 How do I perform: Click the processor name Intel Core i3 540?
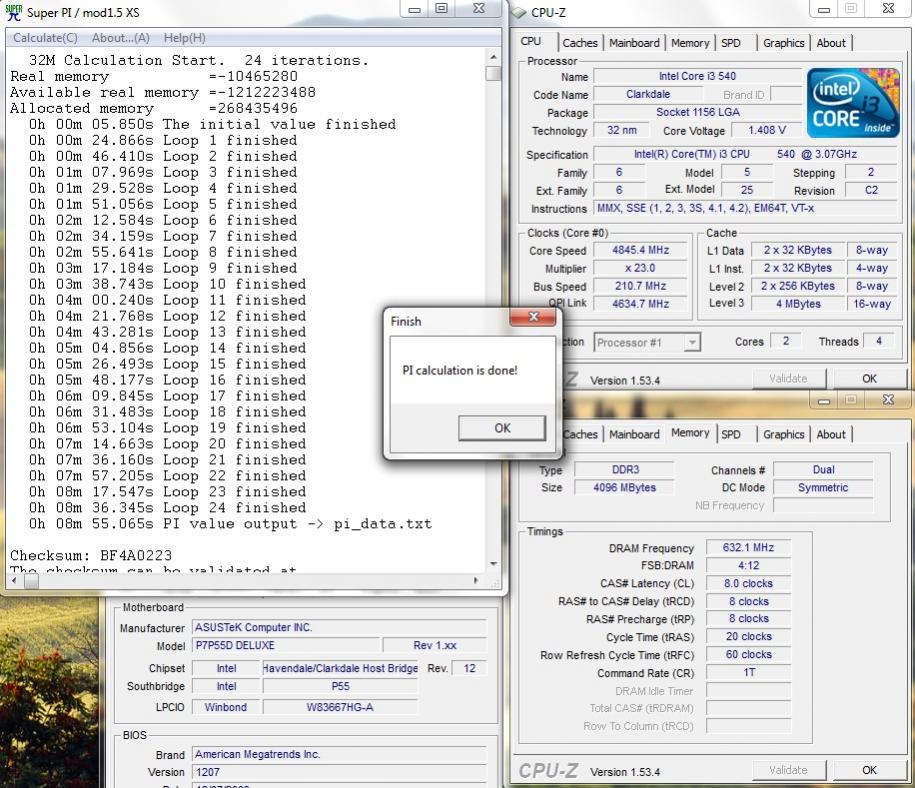[x=697, y=76]
